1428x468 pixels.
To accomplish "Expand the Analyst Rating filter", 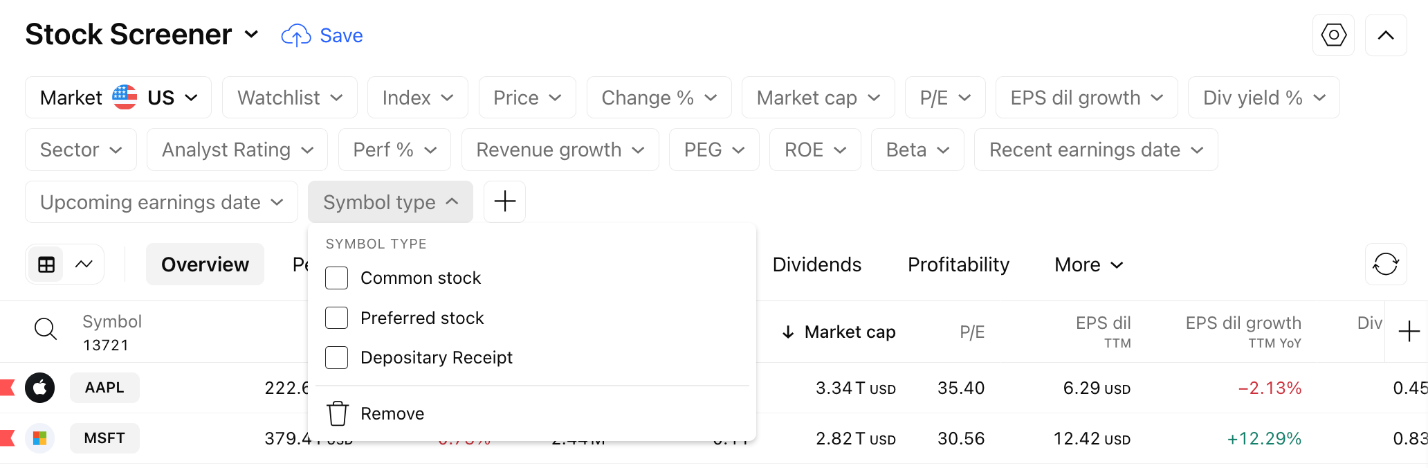I will 236,150.
